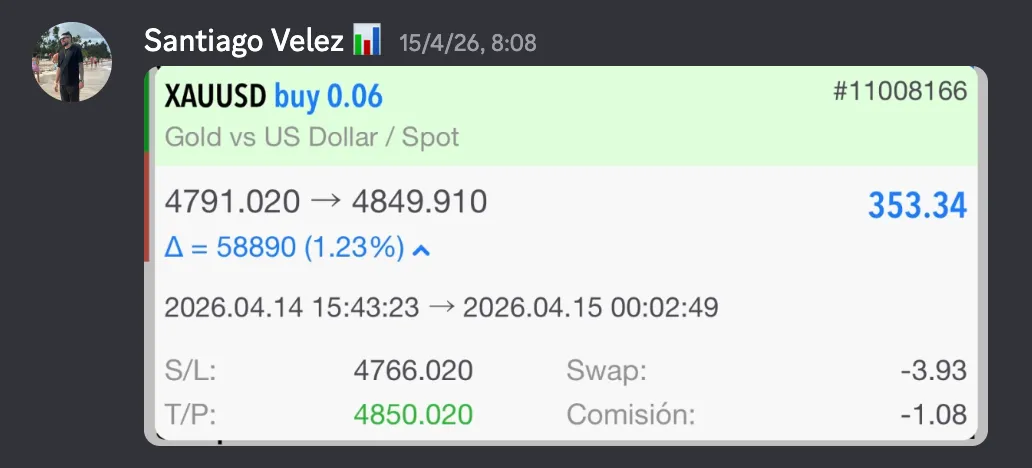Click the Gold vs US Dollar / Spot description
The height and width of the screenshot is (468, 1032).
(312, 138)
